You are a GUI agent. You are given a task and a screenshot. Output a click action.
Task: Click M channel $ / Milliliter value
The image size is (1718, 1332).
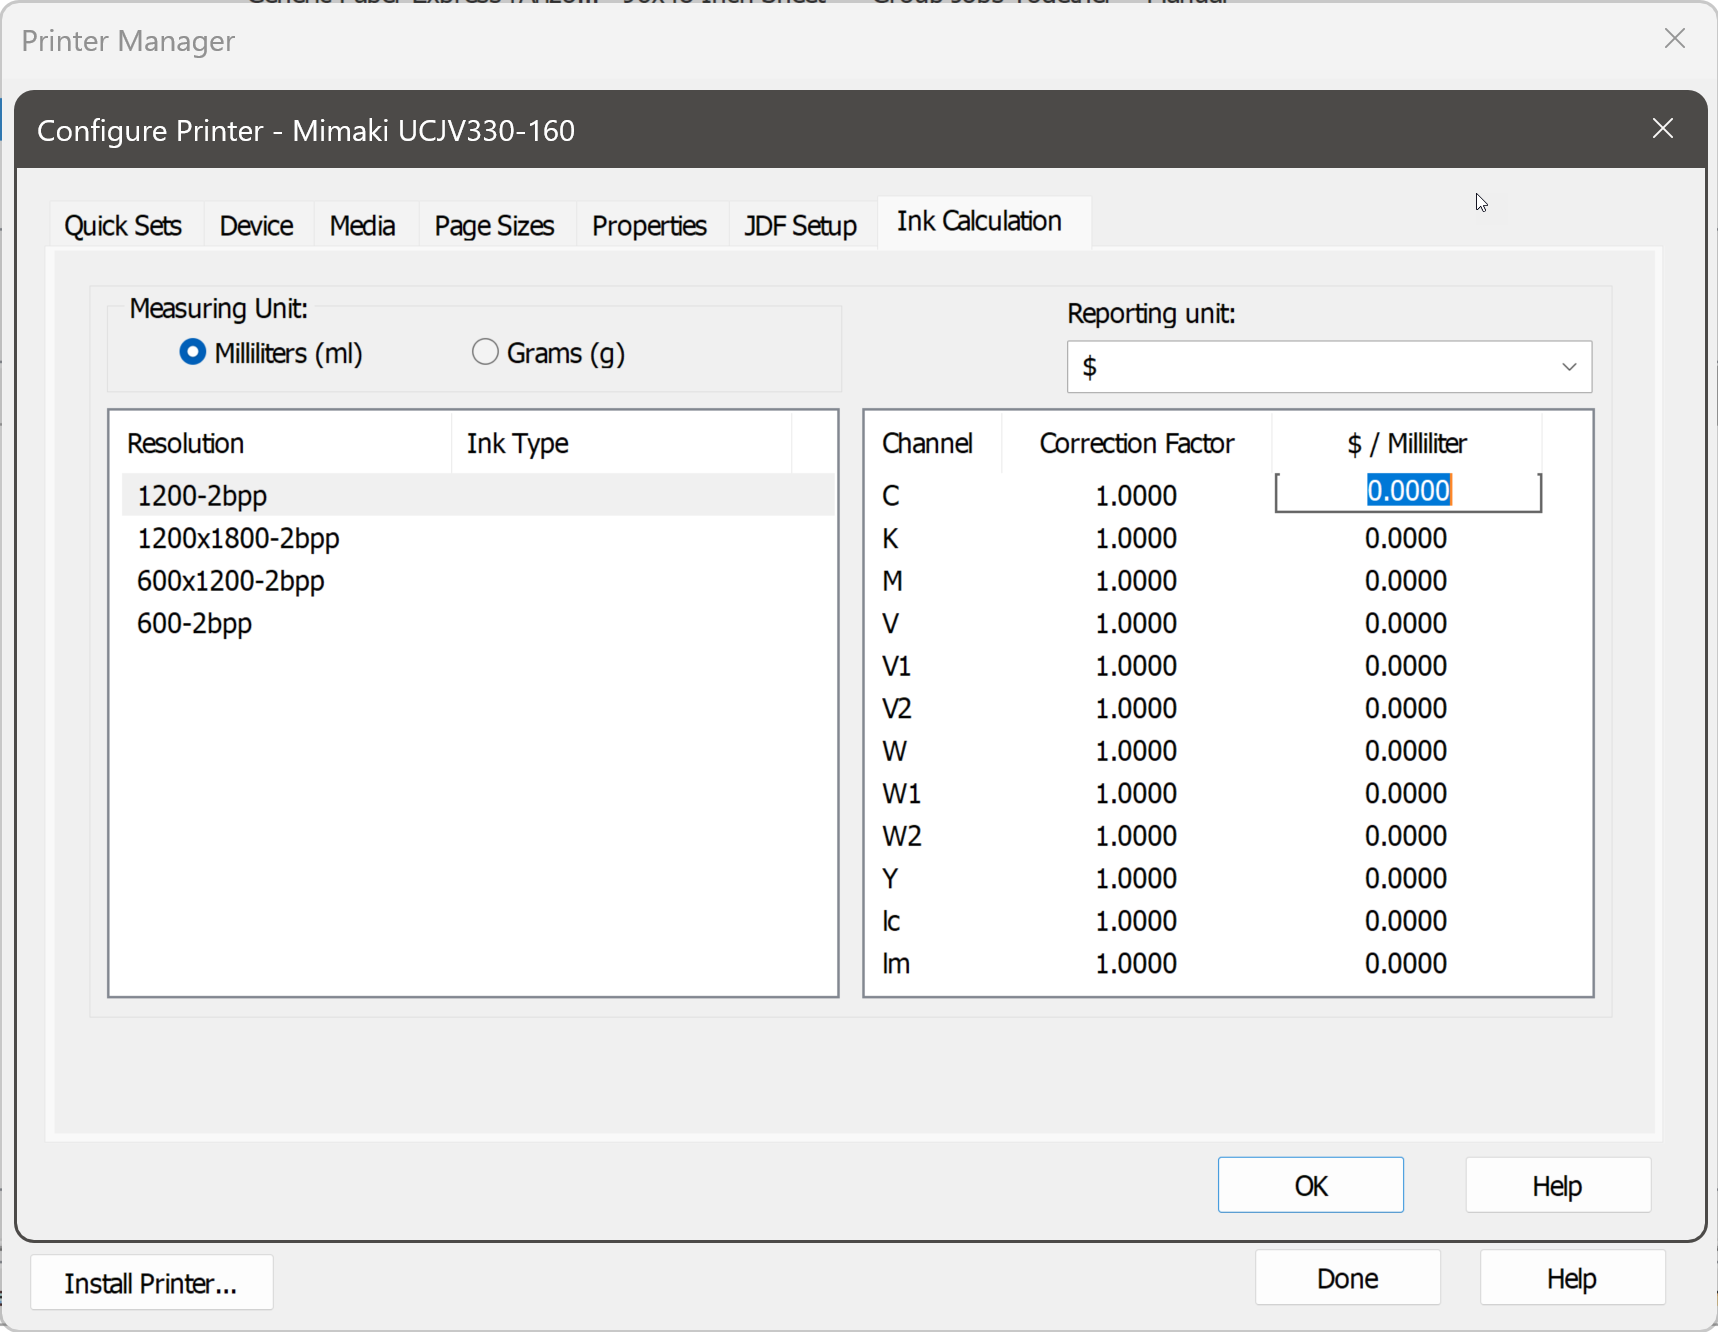click(1406, 581)
